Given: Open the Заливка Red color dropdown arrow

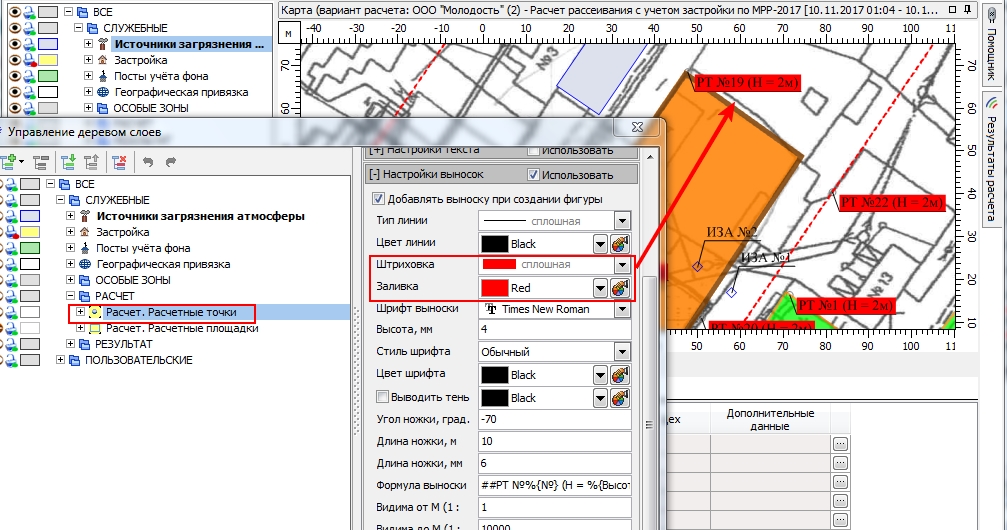Looking at the screenshot, I should [x=600, y=288].
